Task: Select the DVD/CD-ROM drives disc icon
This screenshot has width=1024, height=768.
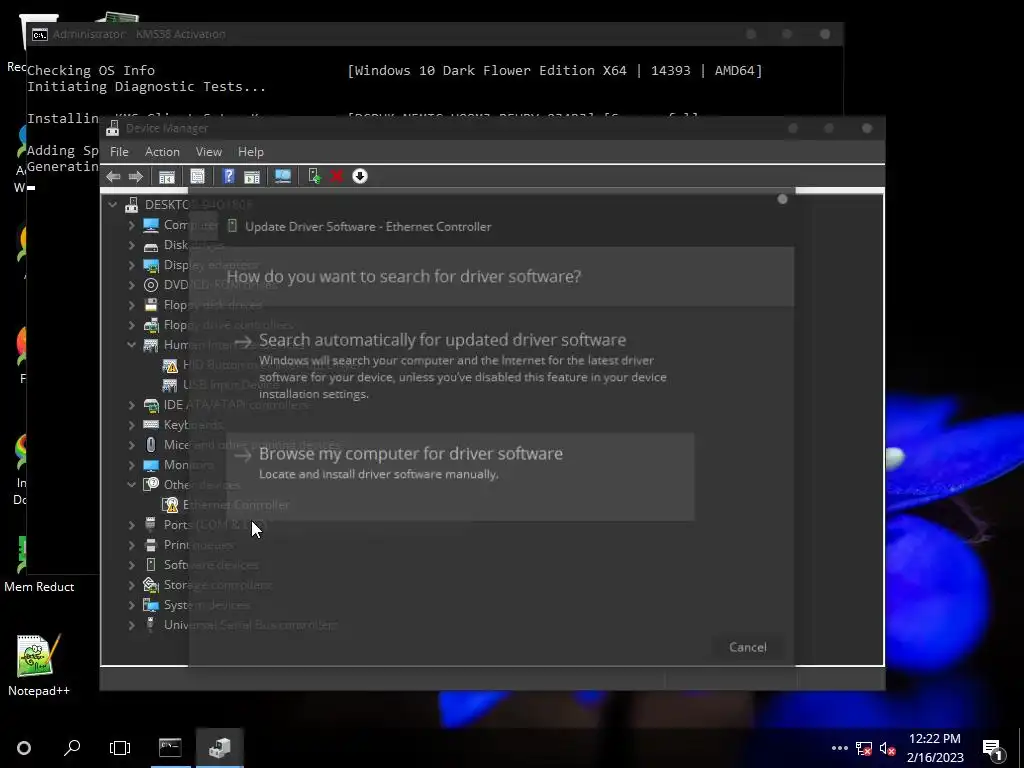Action: click(151, 285)
